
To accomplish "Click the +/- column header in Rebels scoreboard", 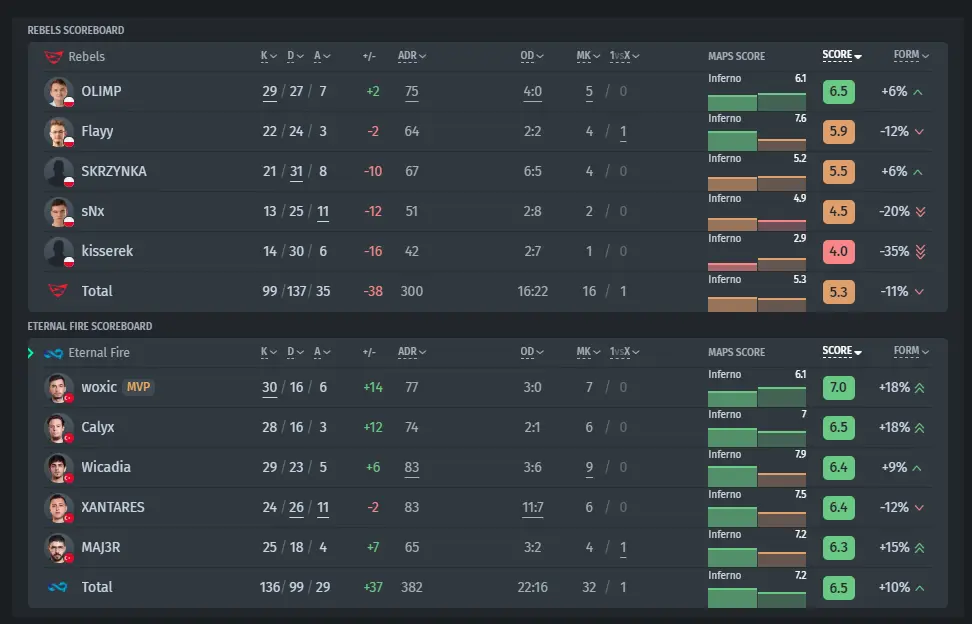I will (x=369, y=56).
